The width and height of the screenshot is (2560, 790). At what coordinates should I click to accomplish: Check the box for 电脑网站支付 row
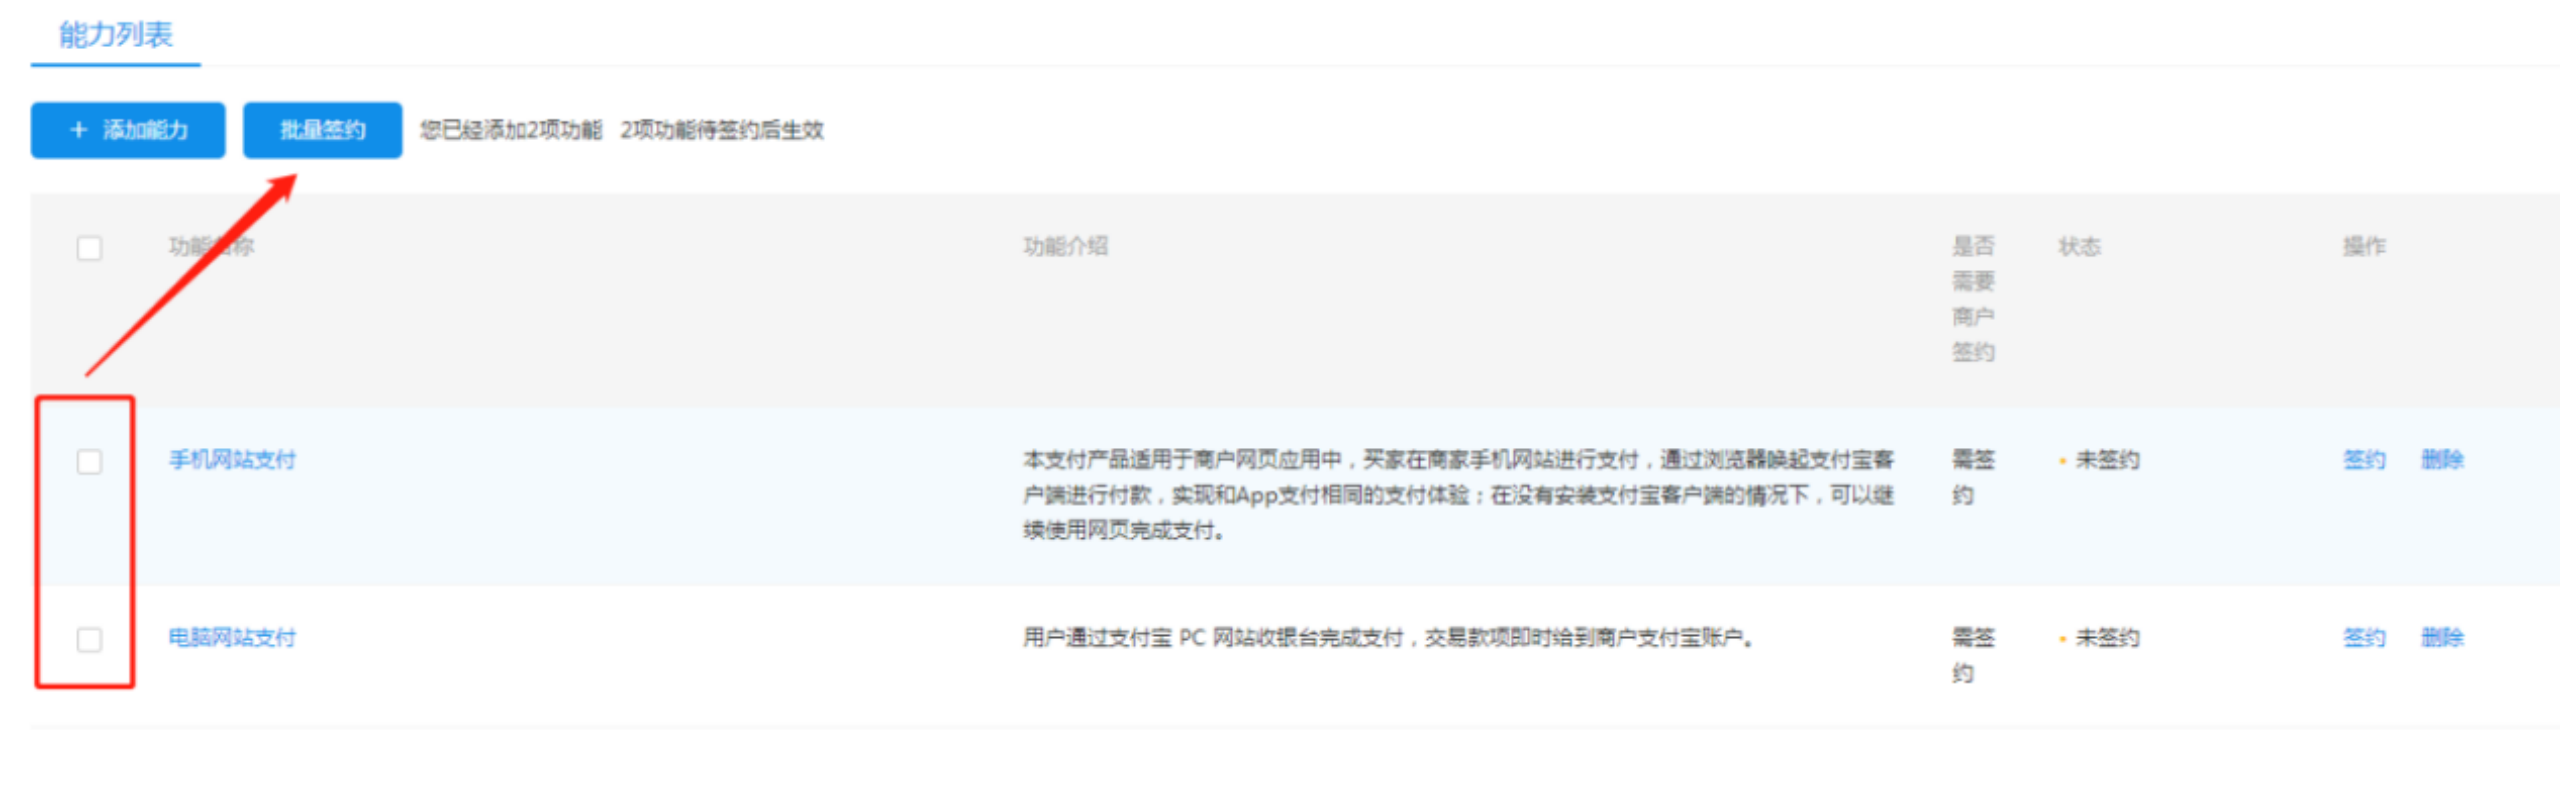pos(89,639)
